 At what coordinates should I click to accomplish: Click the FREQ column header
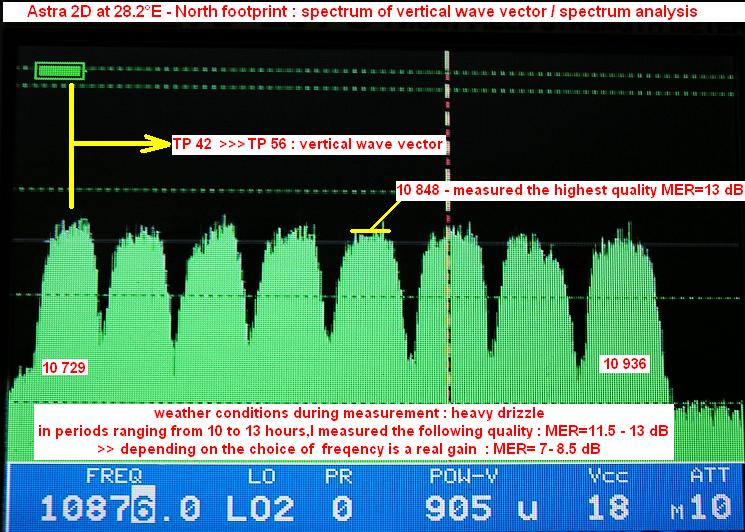coord(114,475)
